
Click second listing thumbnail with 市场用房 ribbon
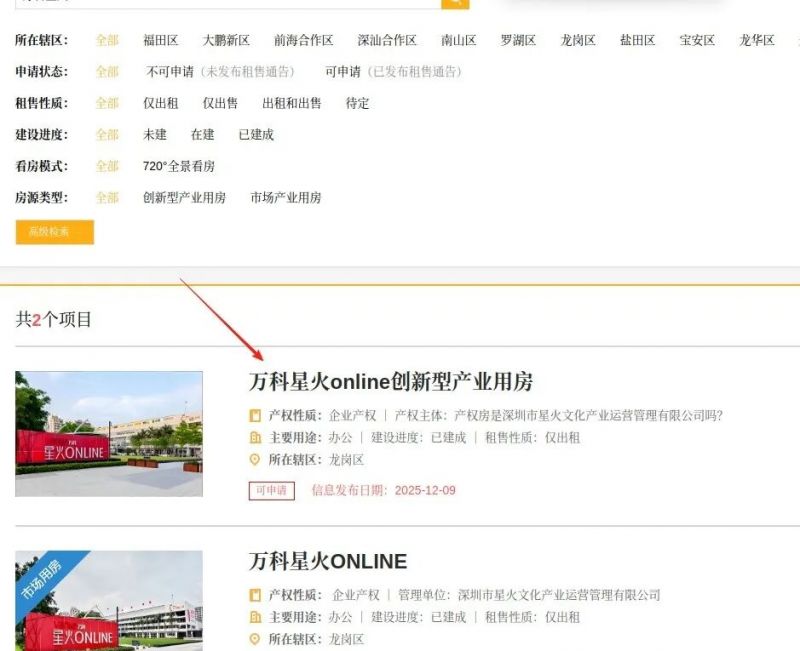[109, 600]
